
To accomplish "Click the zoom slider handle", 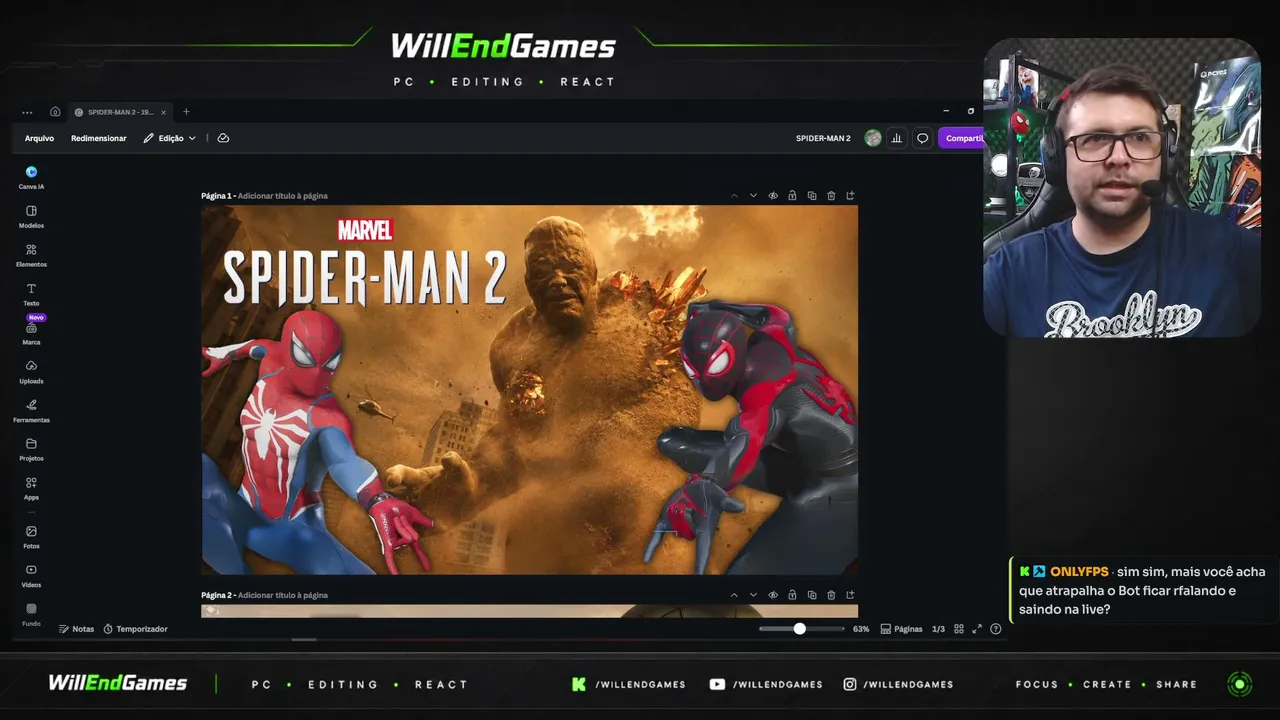I will coord(799,629).
